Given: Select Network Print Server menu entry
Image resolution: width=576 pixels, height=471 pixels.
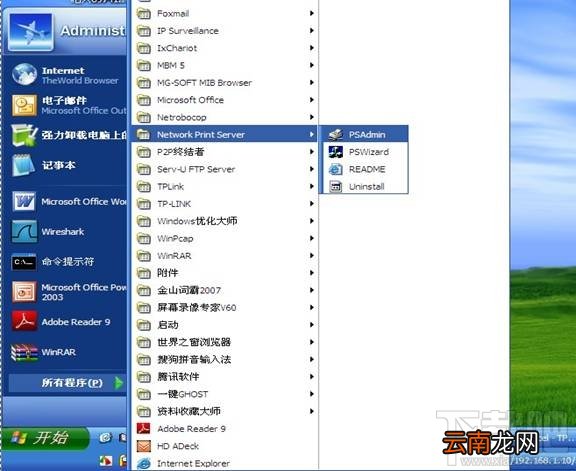Looking at the screenshot, I should coord(224,134).
